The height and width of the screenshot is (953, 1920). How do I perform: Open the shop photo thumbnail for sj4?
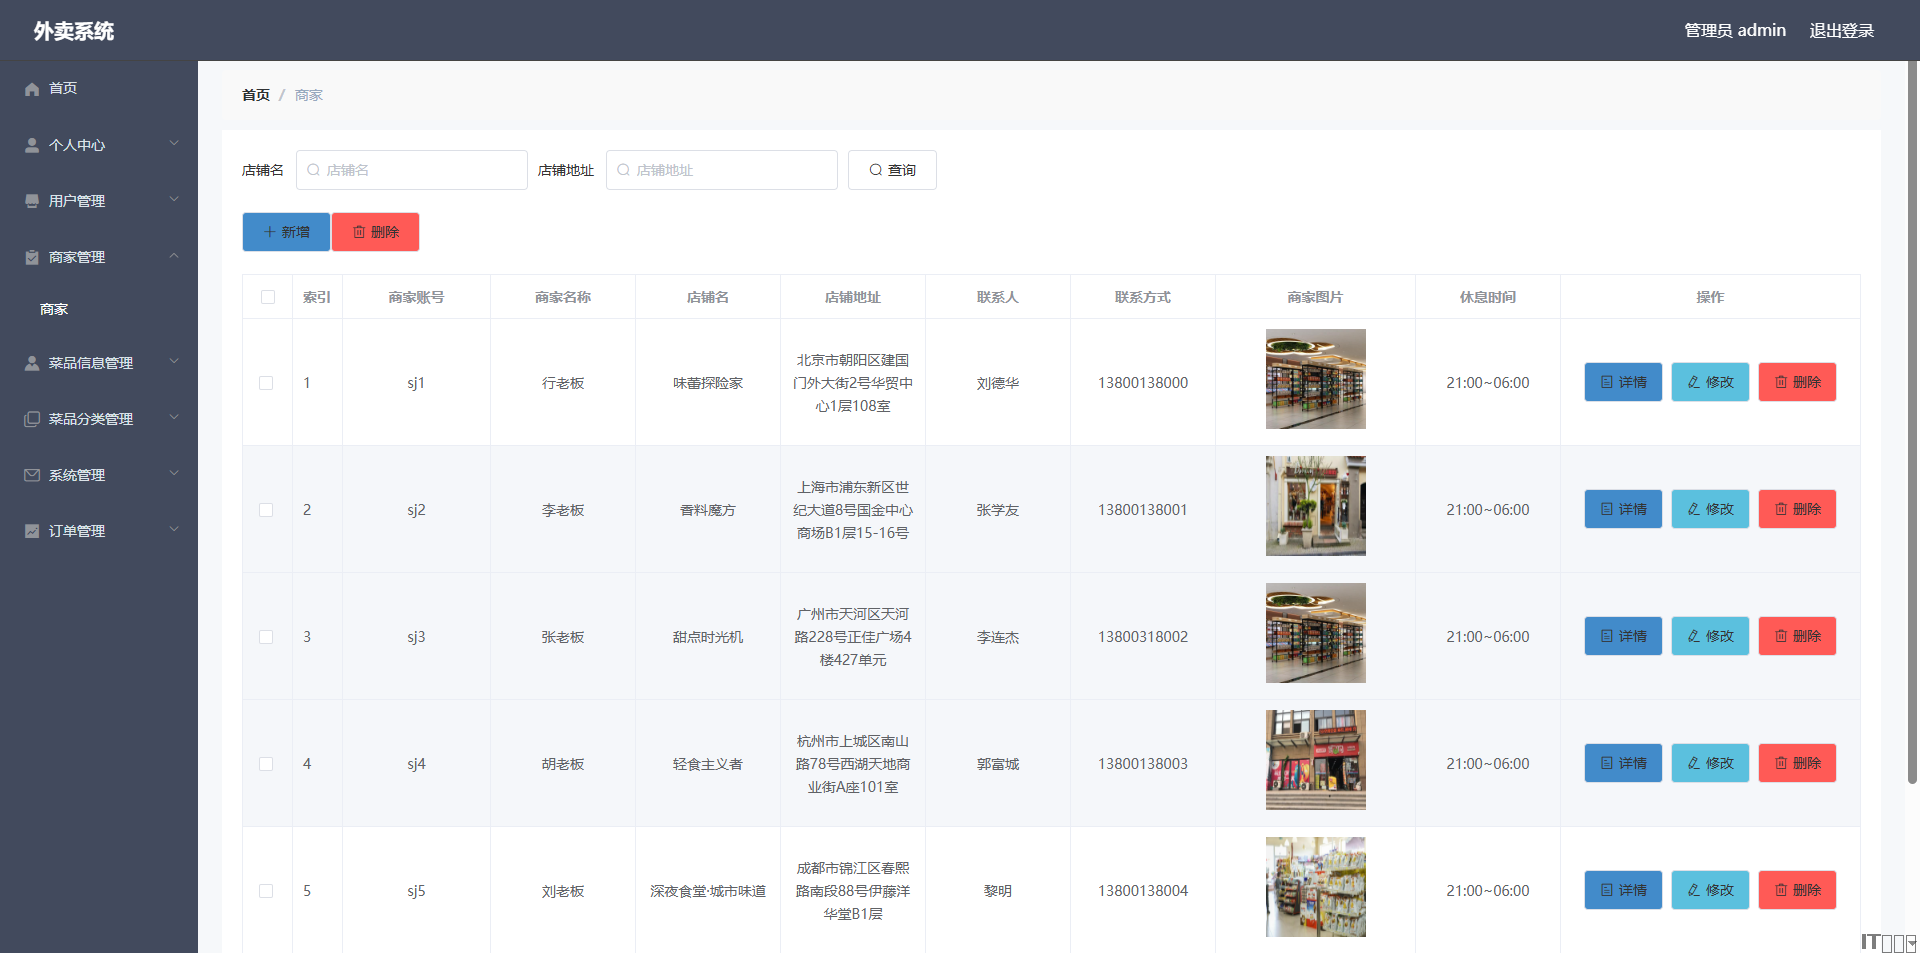tap(1315, 760)
